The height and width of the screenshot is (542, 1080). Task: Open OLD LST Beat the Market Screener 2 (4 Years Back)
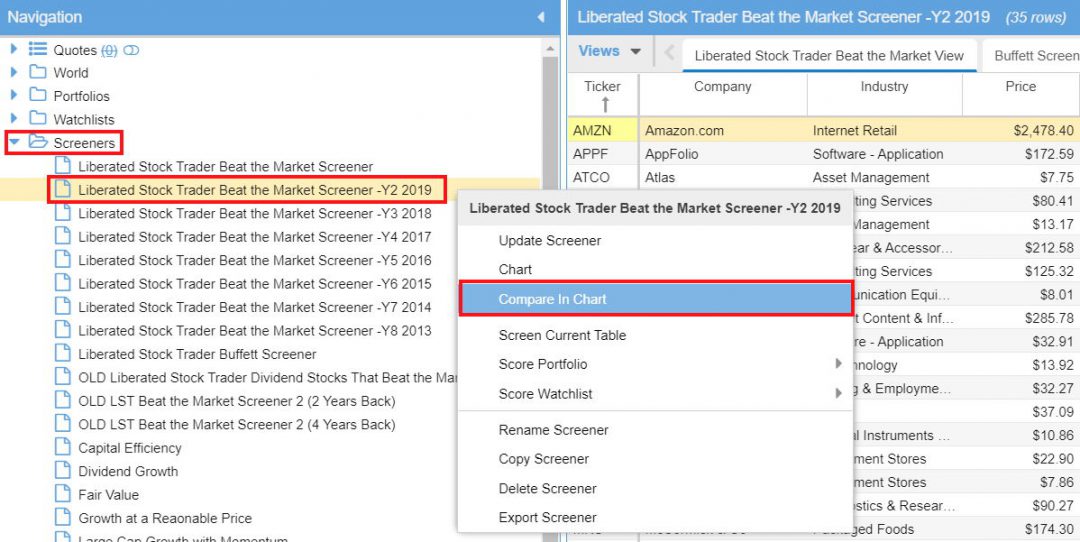coord(237,424)
